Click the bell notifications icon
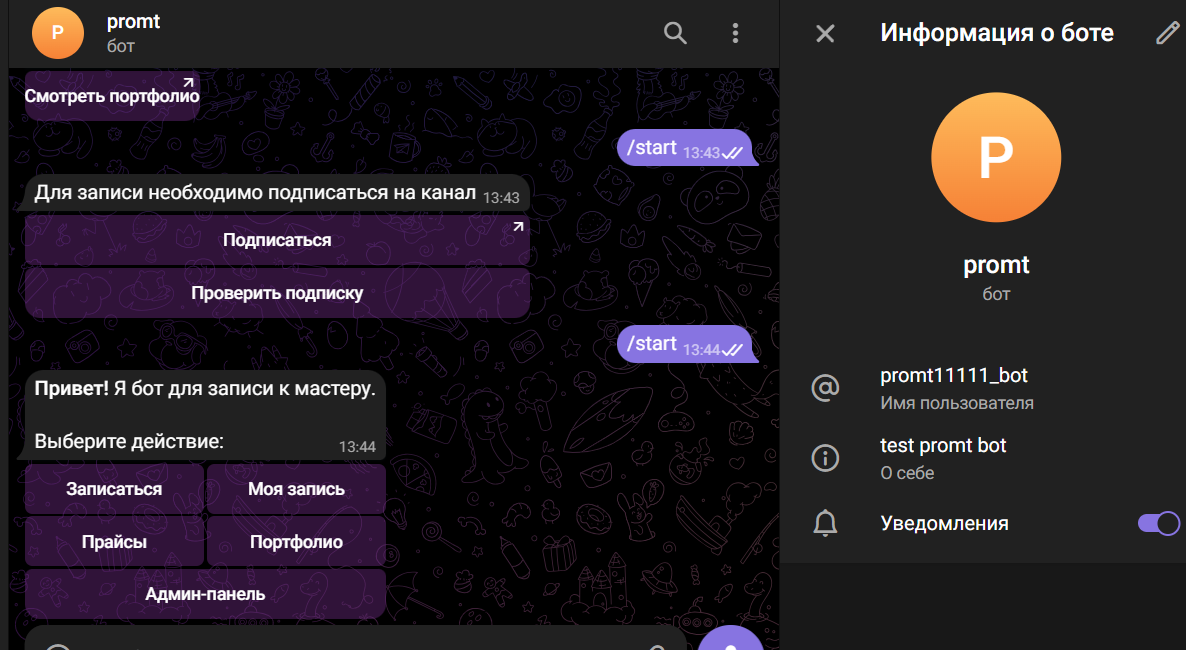This screenshot has height=650, width=1186. 824,523
